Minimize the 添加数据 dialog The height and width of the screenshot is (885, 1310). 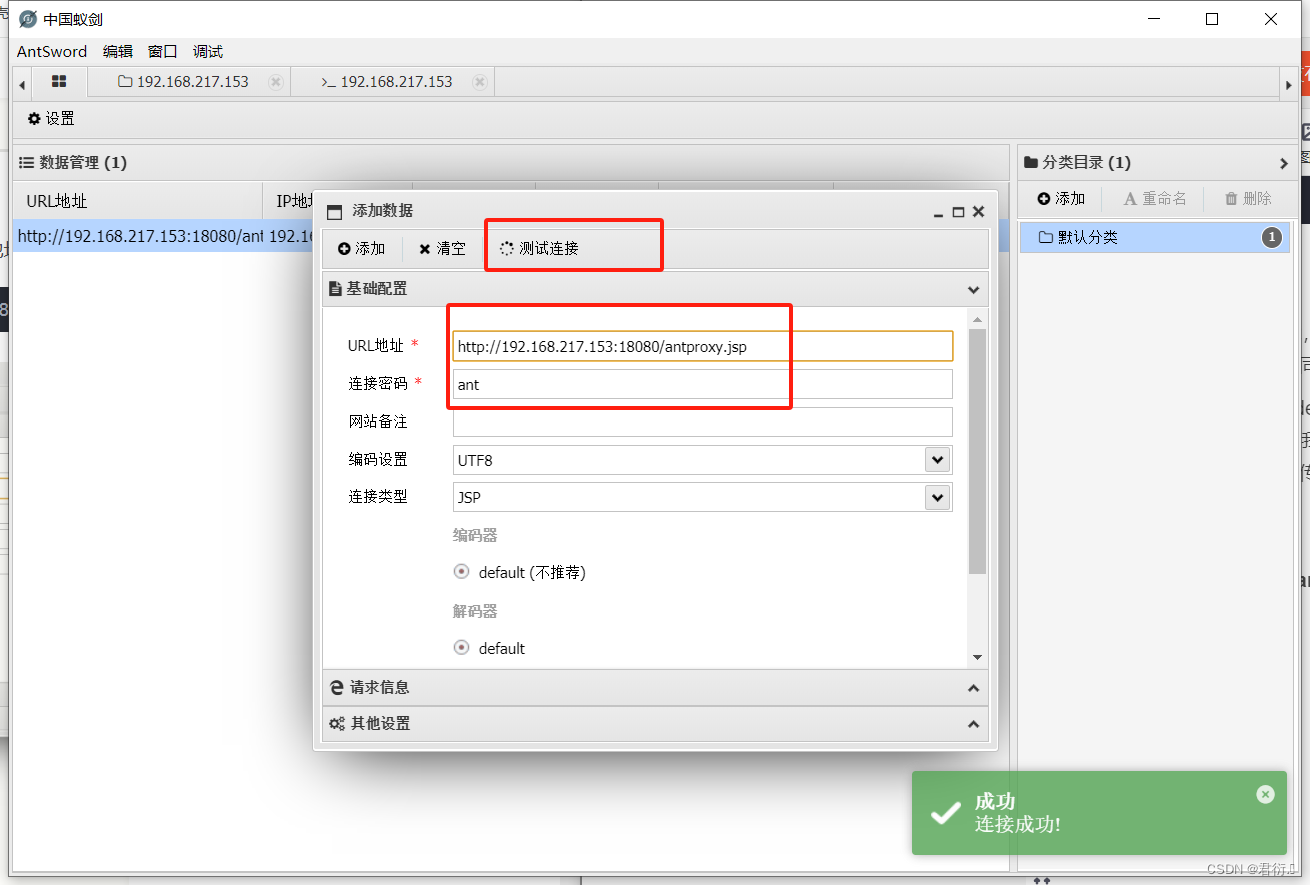pyautogui.click(x=938, y=212)
